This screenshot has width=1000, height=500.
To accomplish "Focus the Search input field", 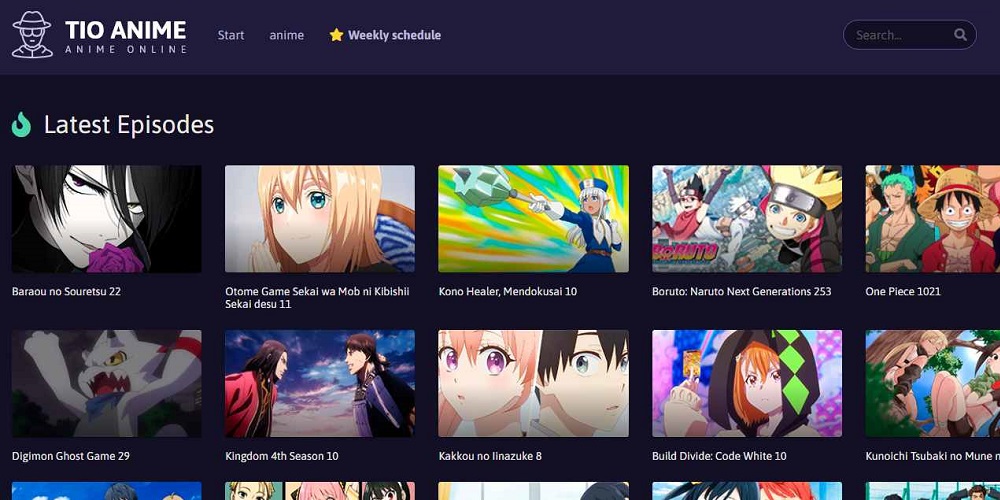I will (909, 35).
